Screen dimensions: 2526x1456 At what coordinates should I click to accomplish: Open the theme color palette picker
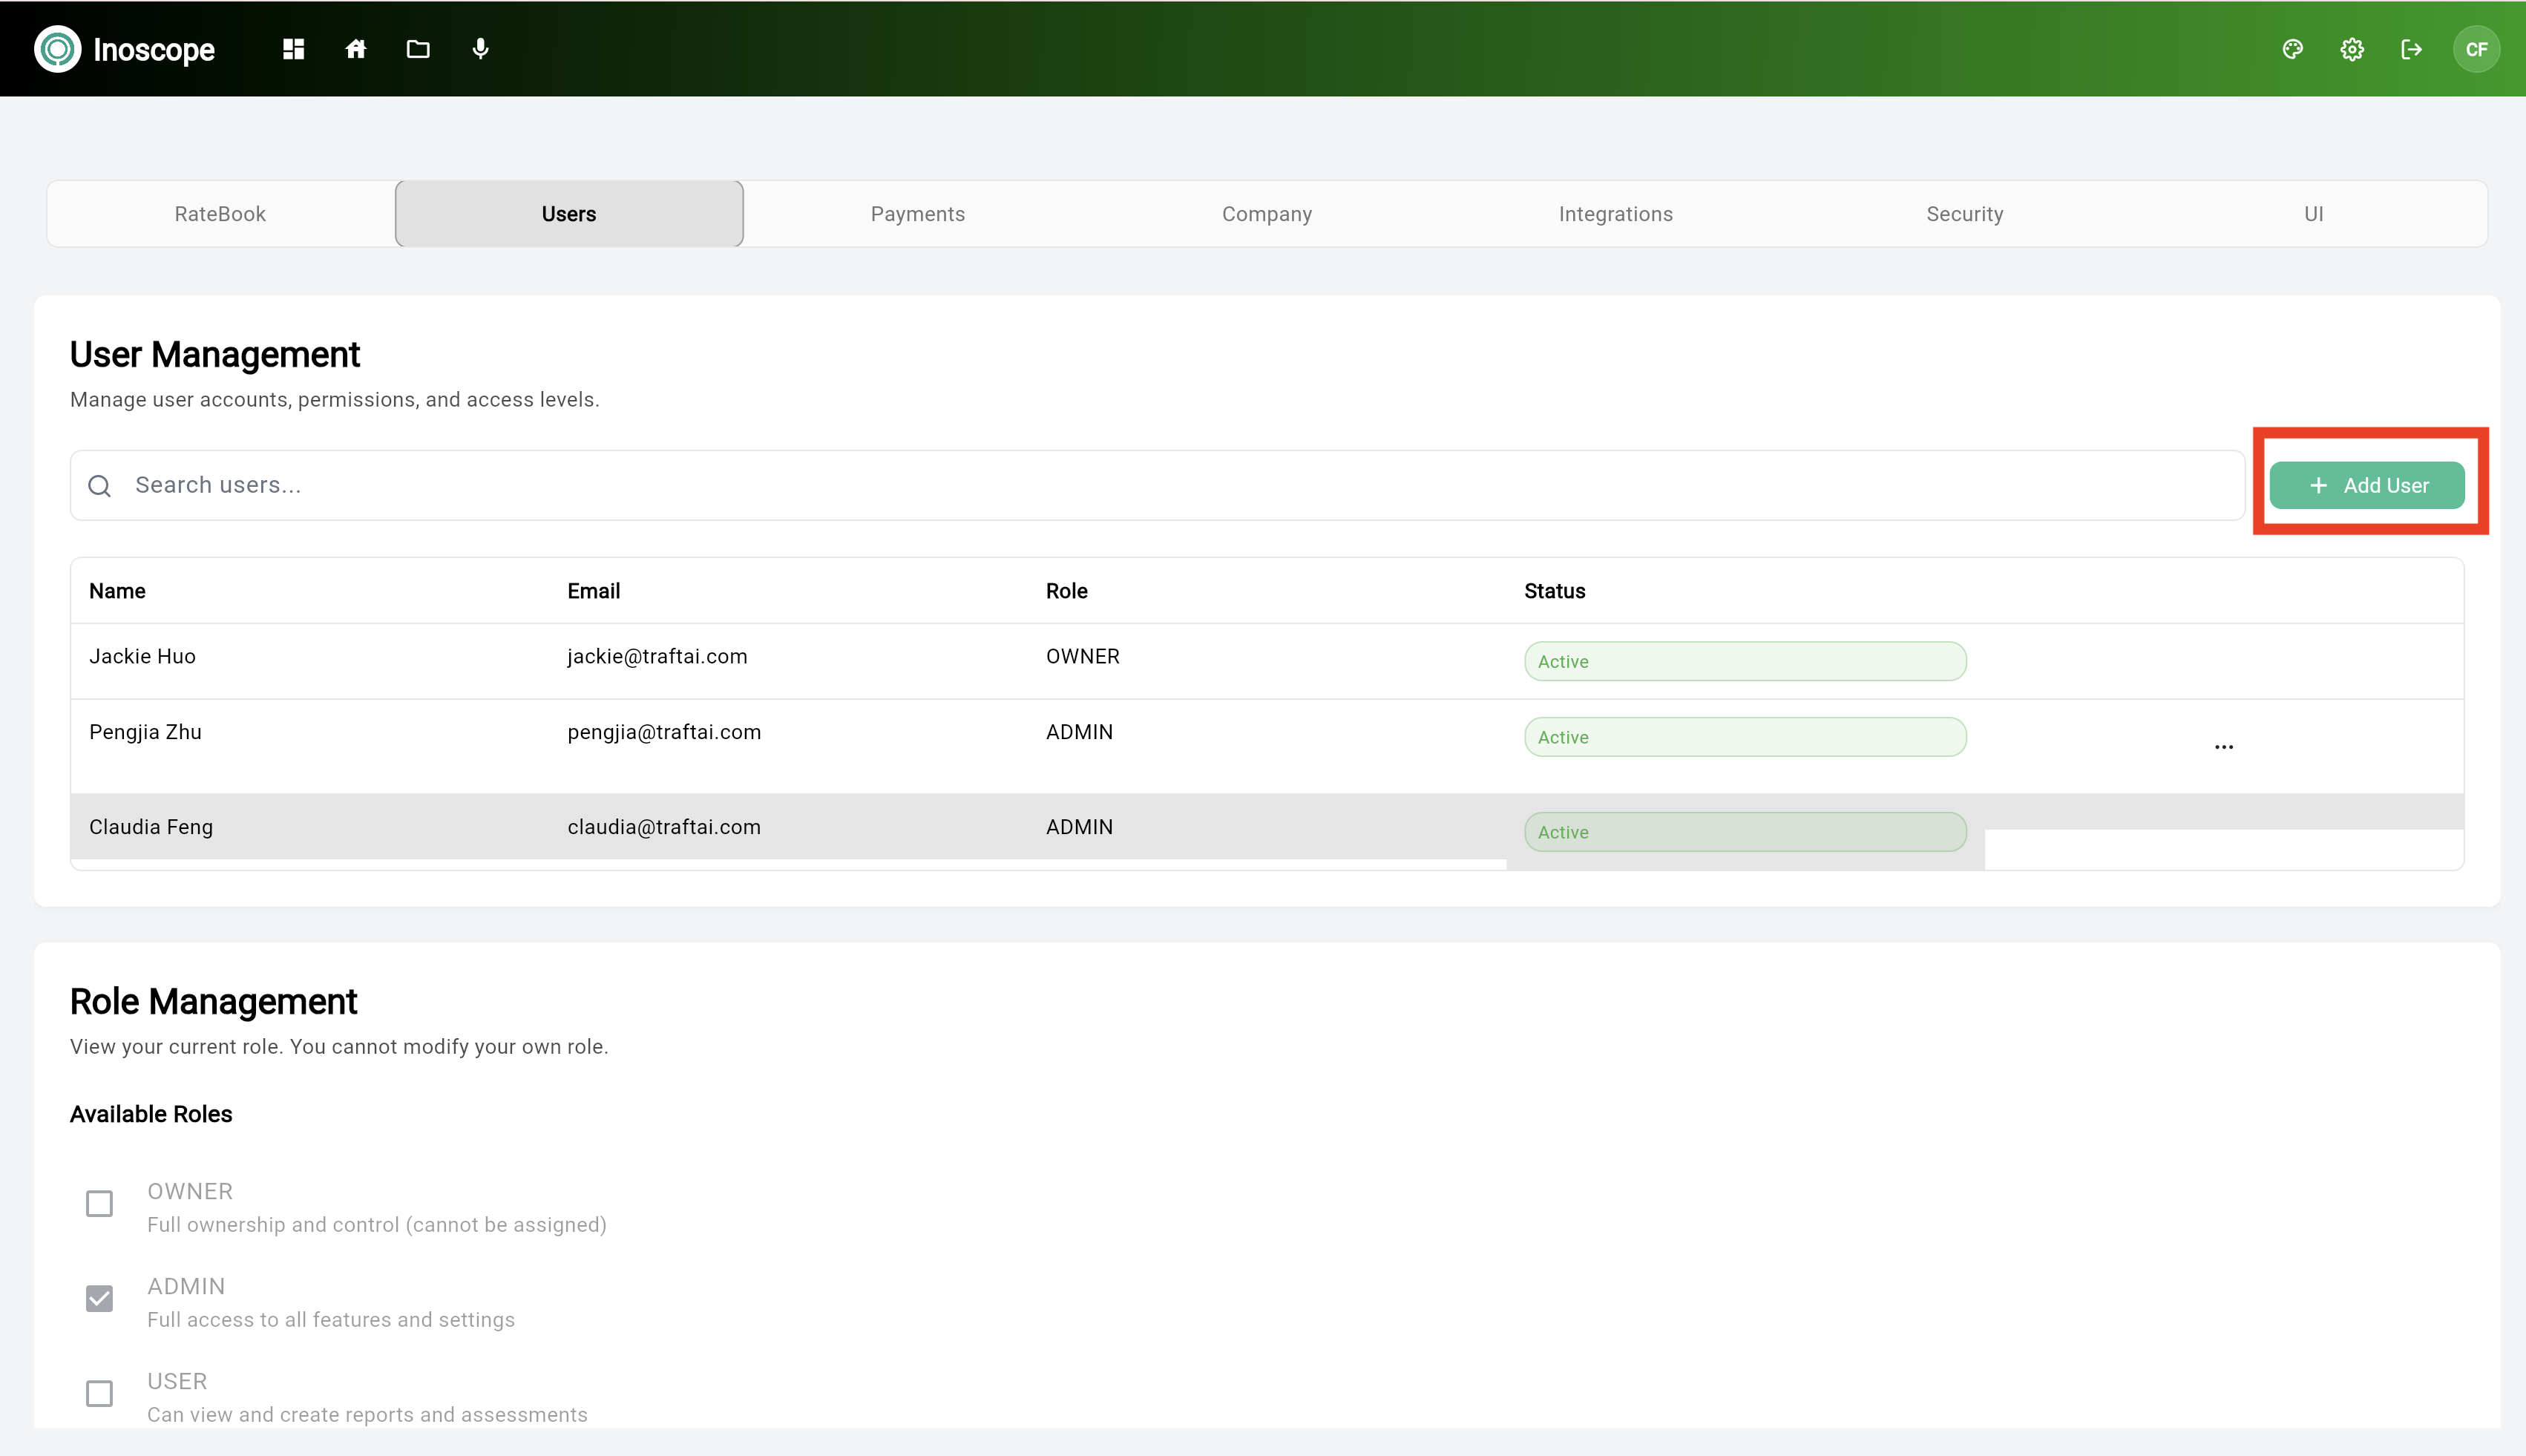point(2292,48)
